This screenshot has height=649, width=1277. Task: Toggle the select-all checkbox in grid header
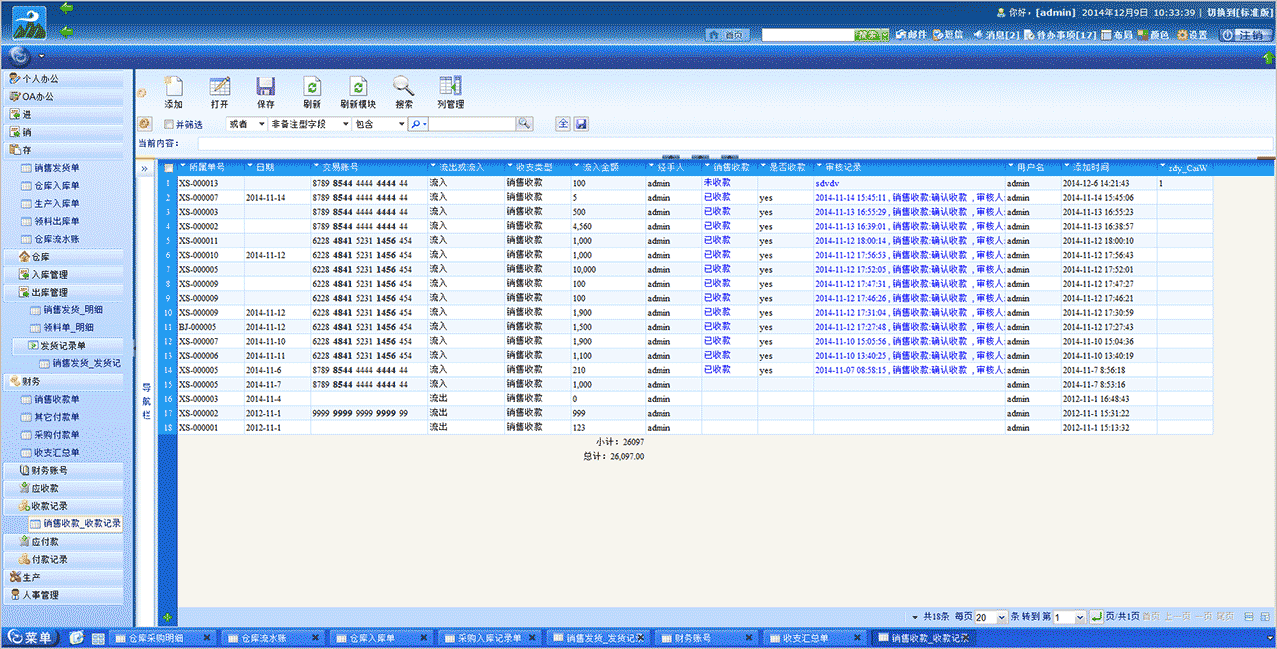coord(169,167)
